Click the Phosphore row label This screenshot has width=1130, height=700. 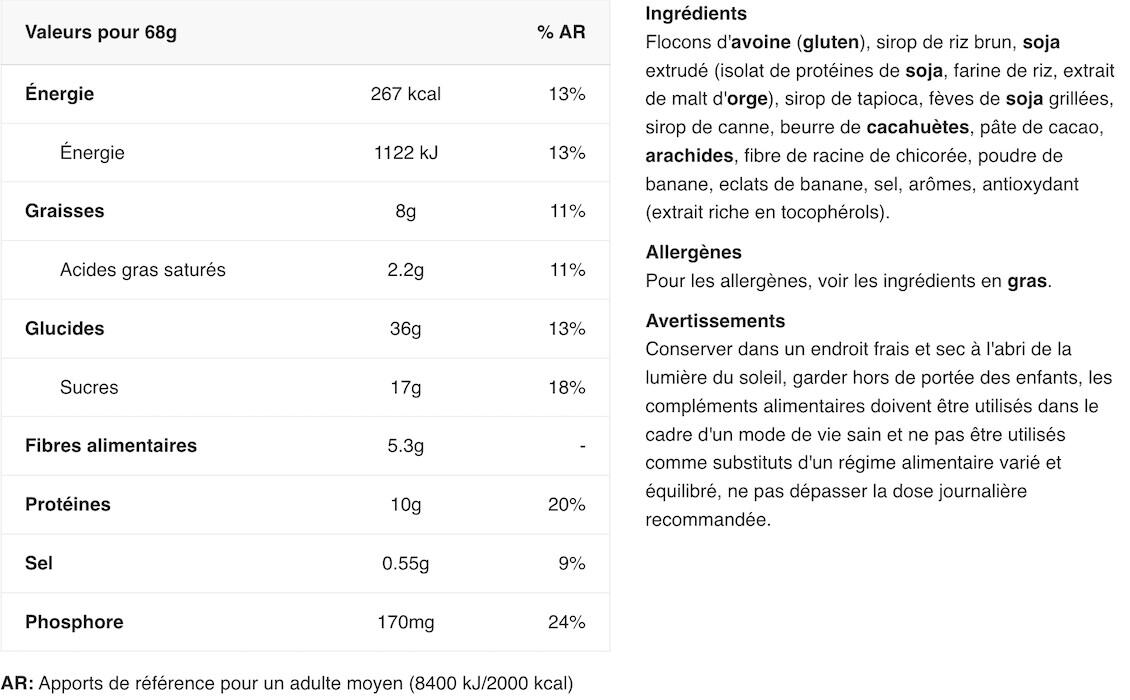pyautogui.click(x=74, y=622)
